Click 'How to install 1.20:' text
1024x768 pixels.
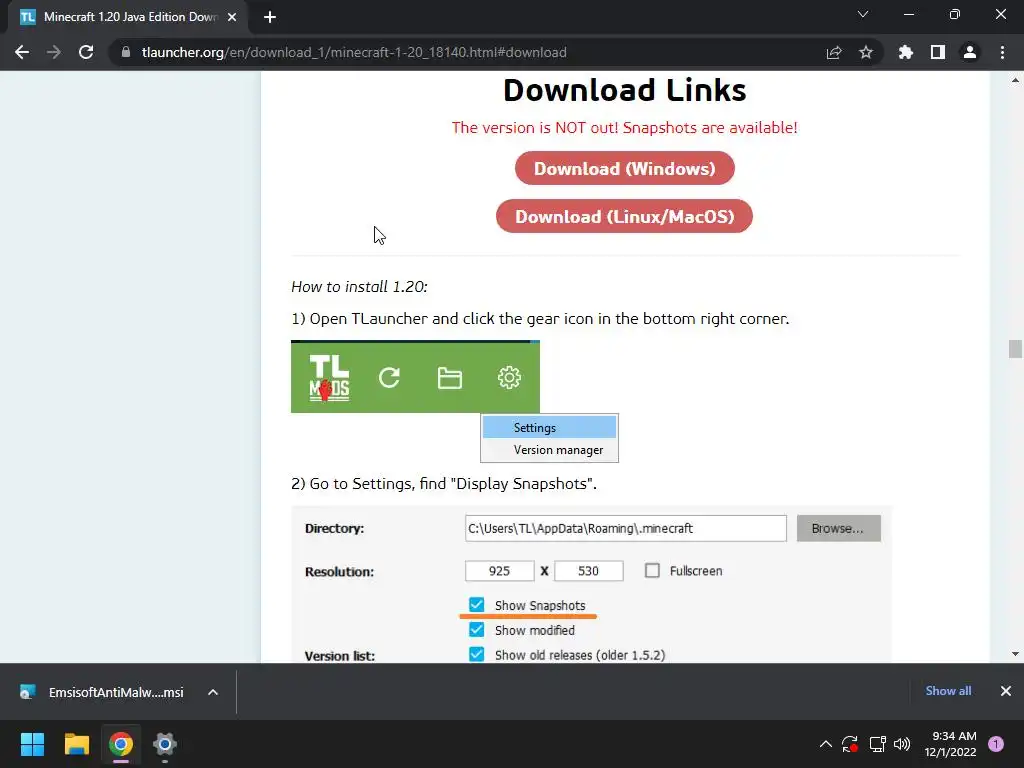coord(359,287)
